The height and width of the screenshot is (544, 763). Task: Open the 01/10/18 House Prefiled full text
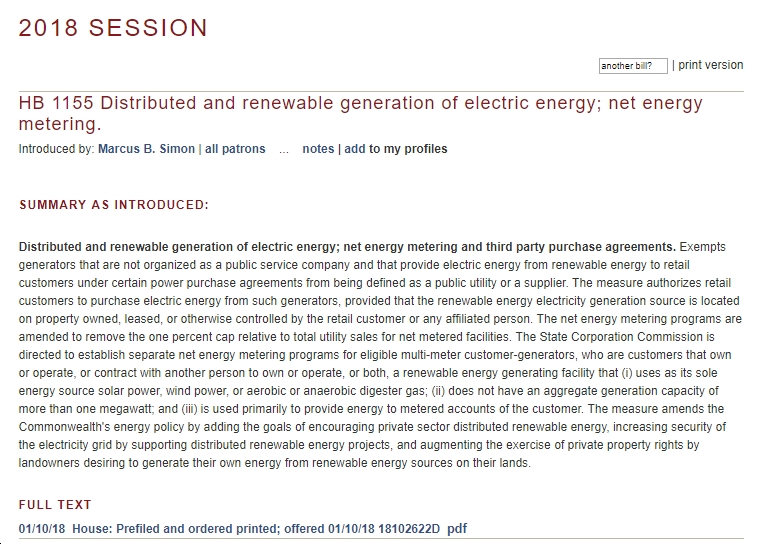[x=229, y=528]
